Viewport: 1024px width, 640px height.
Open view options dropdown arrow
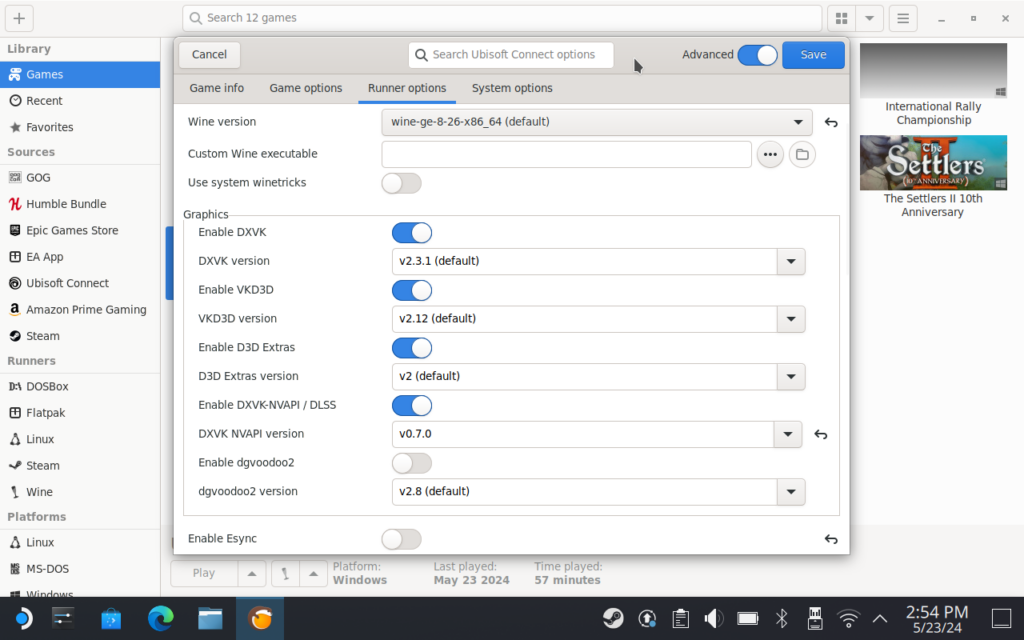point(869,18)
